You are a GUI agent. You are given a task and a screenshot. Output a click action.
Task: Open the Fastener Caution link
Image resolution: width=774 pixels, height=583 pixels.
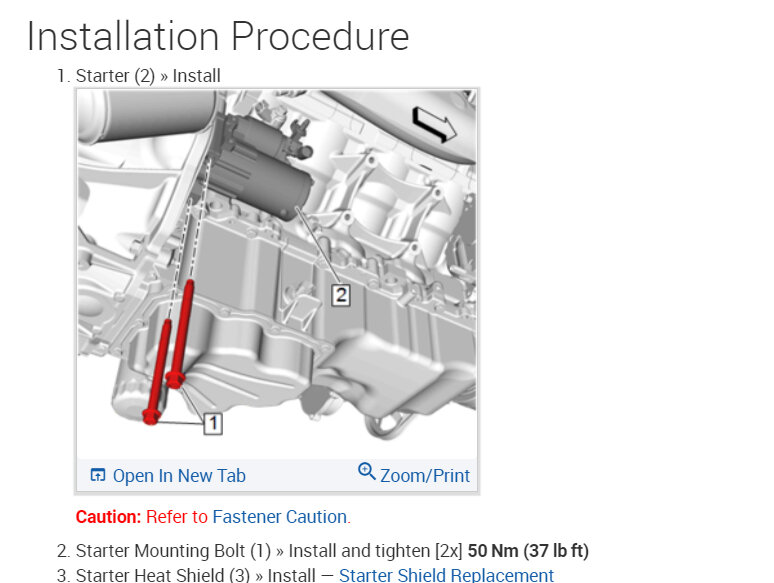coord(279,517)
